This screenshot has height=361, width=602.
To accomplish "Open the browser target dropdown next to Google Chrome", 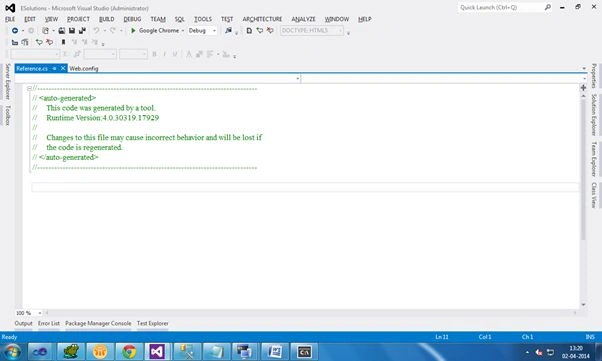I will [183, 30].
